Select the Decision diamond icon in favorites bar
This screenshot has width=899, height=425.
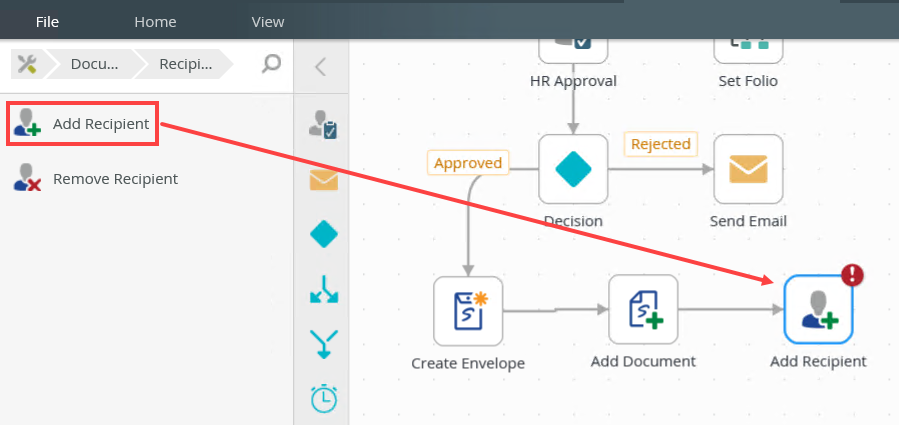click(x=323, y=234)
